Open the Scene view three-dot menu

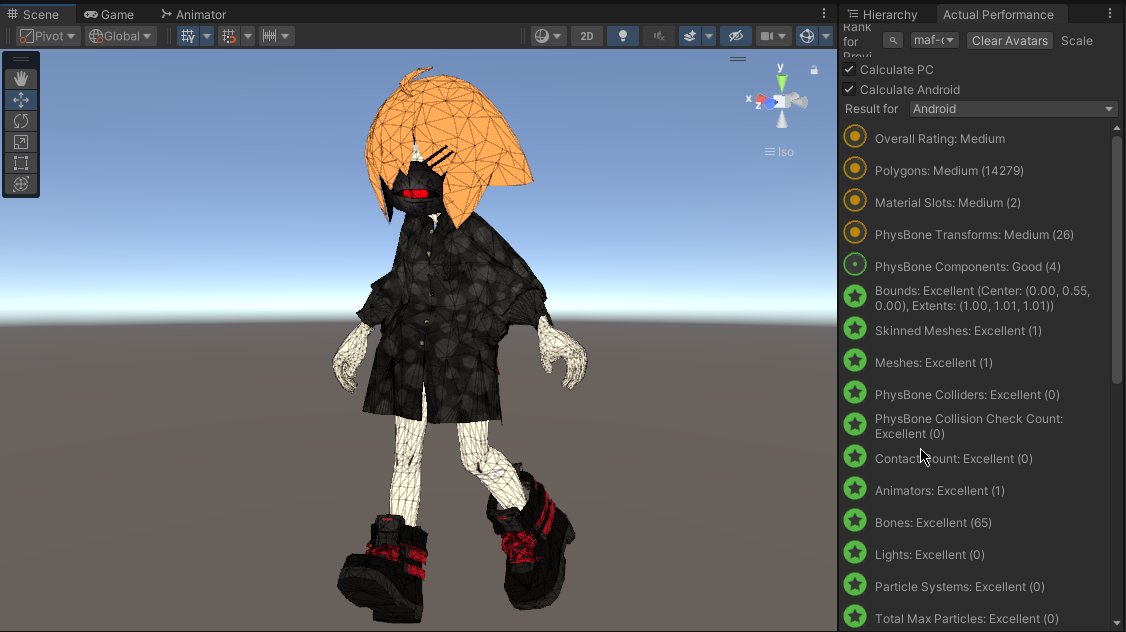824,14
